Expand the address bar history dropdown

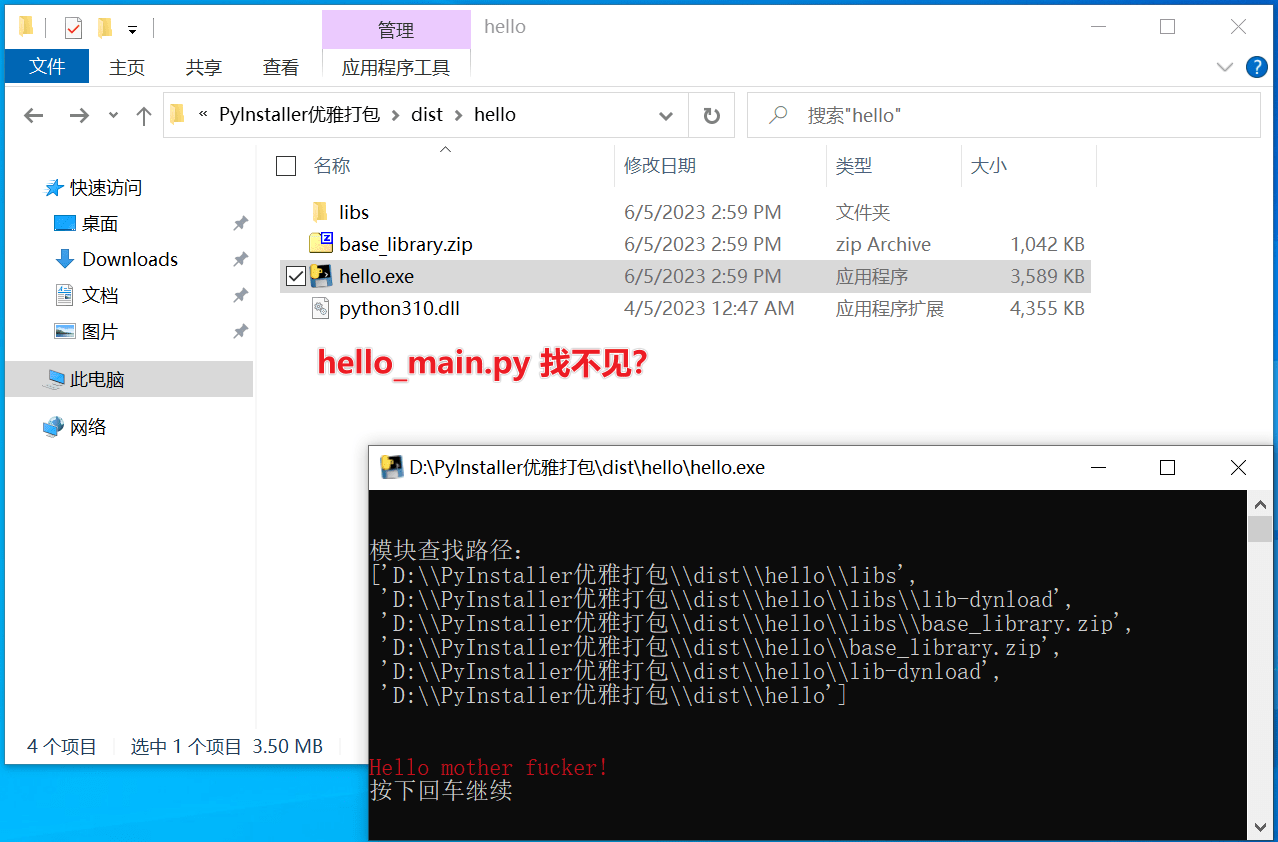[x=666, y=116]
